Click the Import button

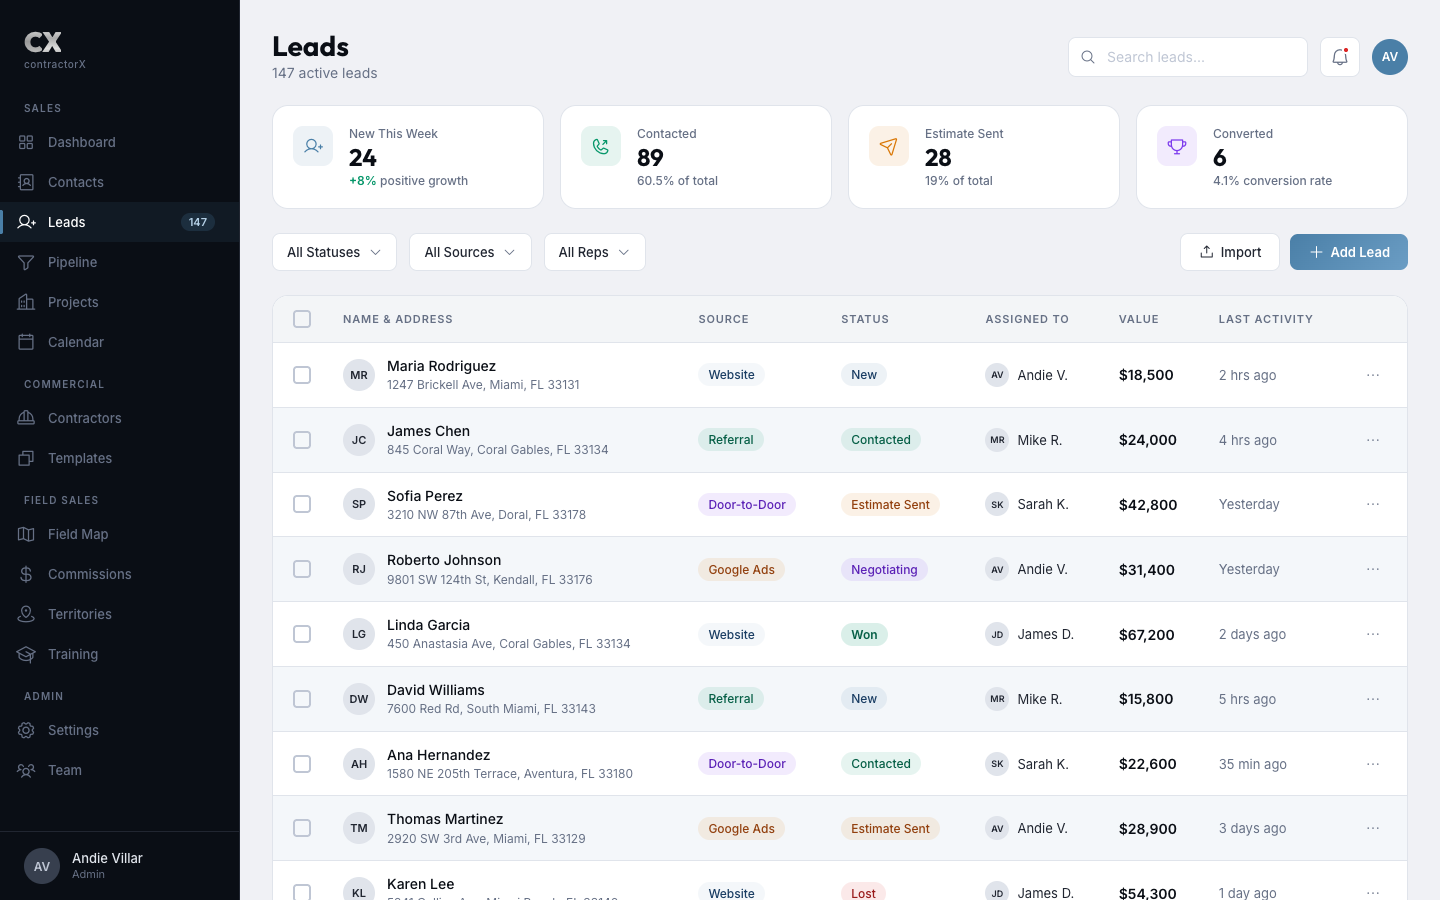click(x=1230, y=252)
